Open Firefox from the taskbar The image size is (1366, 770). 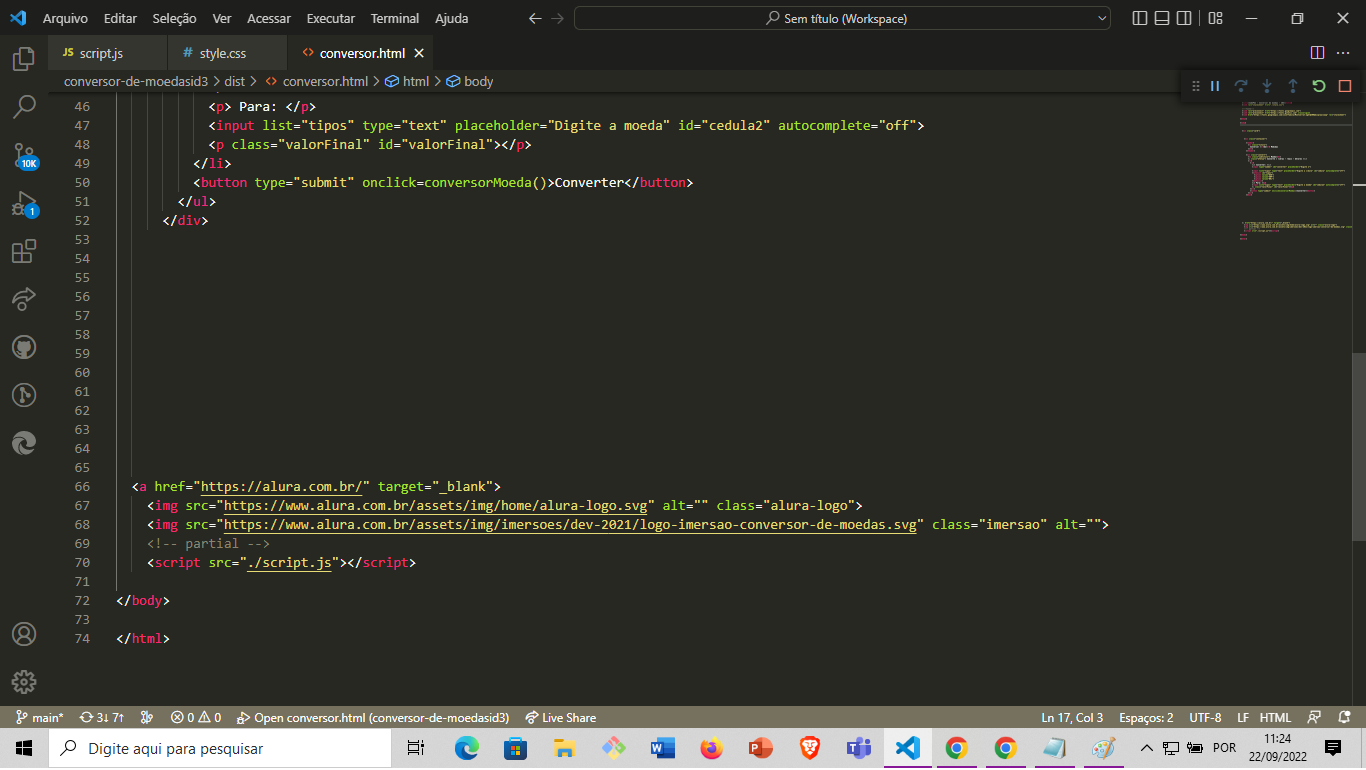tap(711, 748)
